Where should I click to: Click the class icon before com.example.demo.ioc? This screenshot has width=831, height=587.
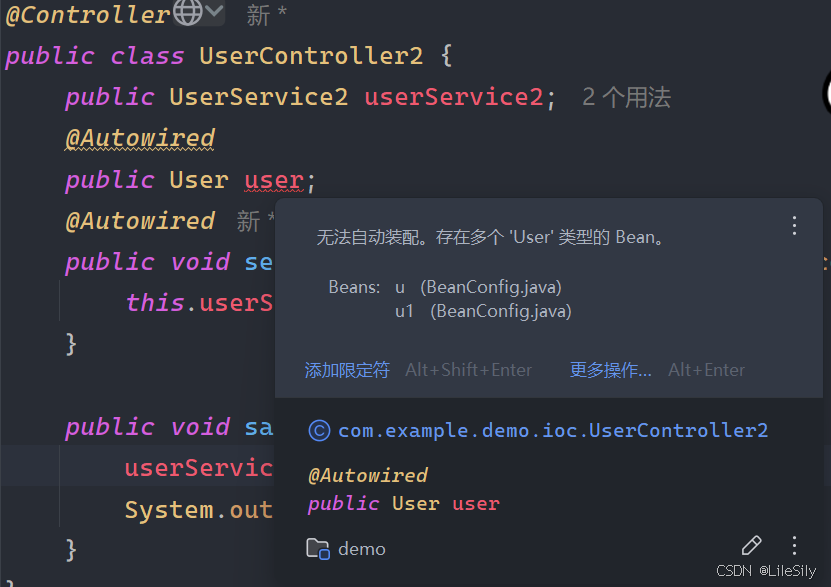click(x=319, y=430)
